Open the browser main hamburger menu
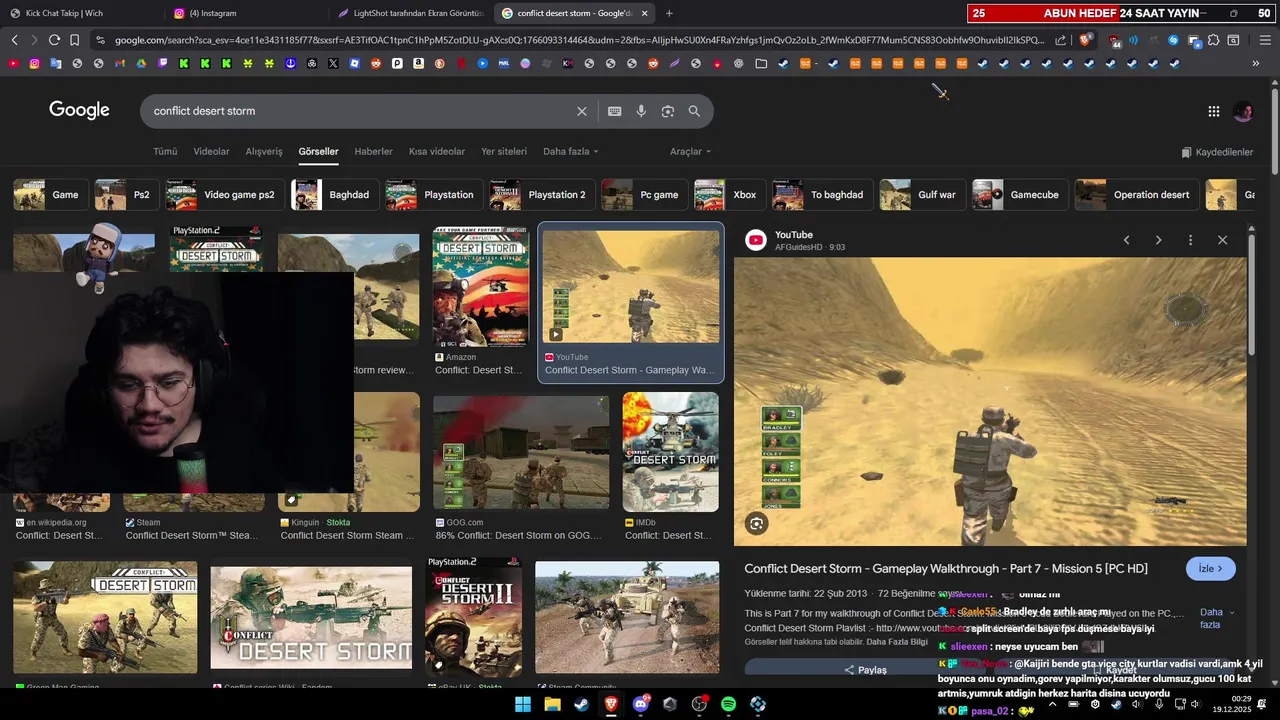Screen dimensions: 1280x720 1265,40
